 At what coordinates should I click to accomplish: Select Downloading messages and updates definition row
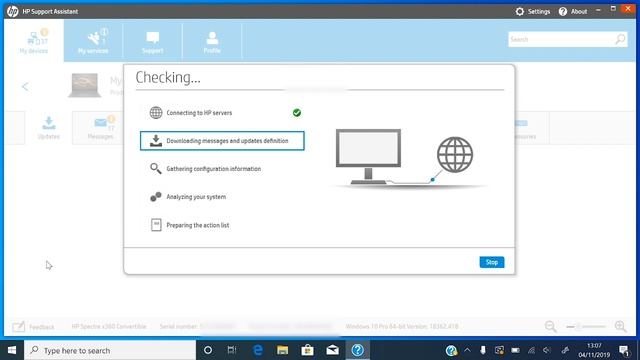coord(222,141)
